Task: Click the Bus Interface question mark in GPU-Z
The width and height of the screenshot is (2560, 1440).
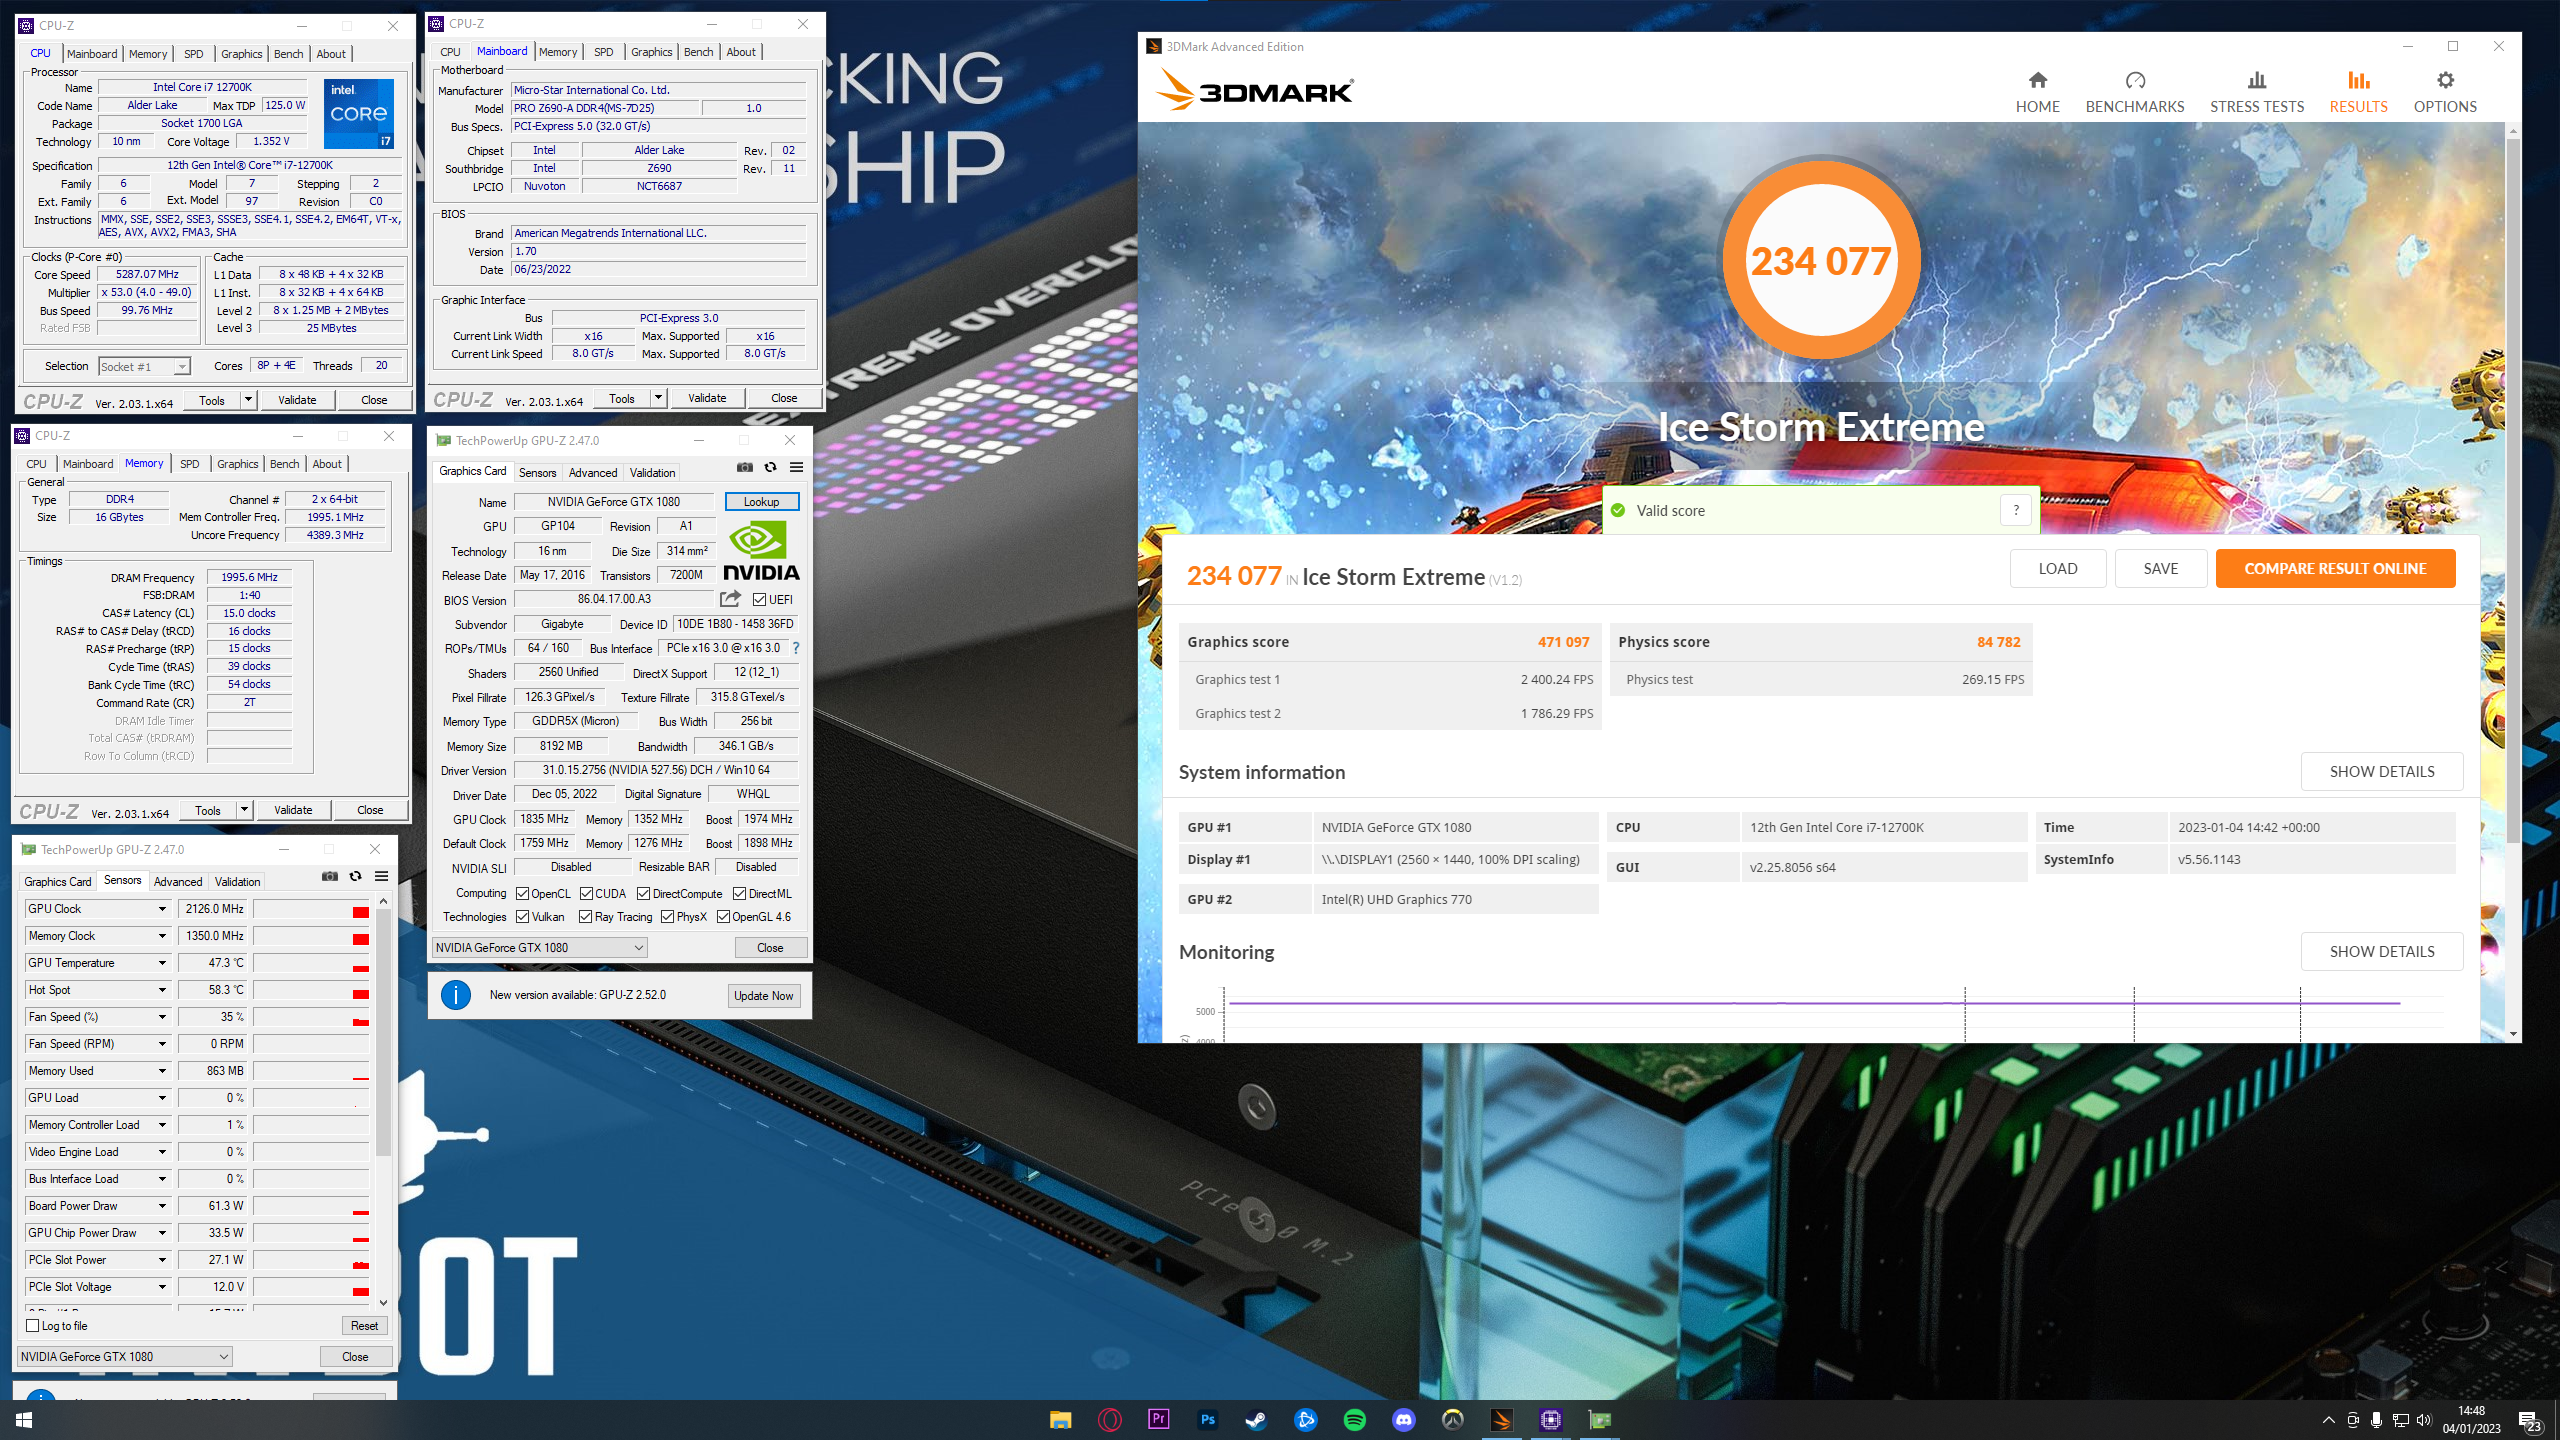Action: 796,648
